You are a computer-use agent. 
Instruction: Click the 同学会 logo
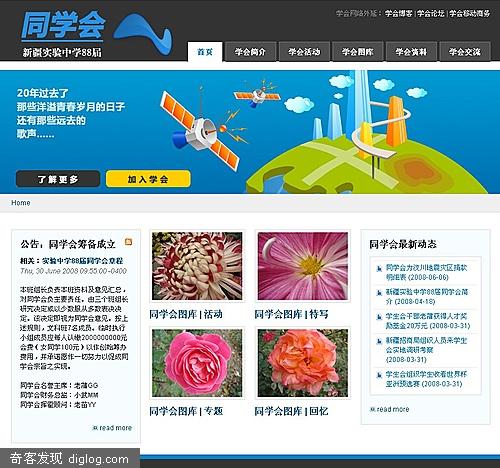[63, 26]
